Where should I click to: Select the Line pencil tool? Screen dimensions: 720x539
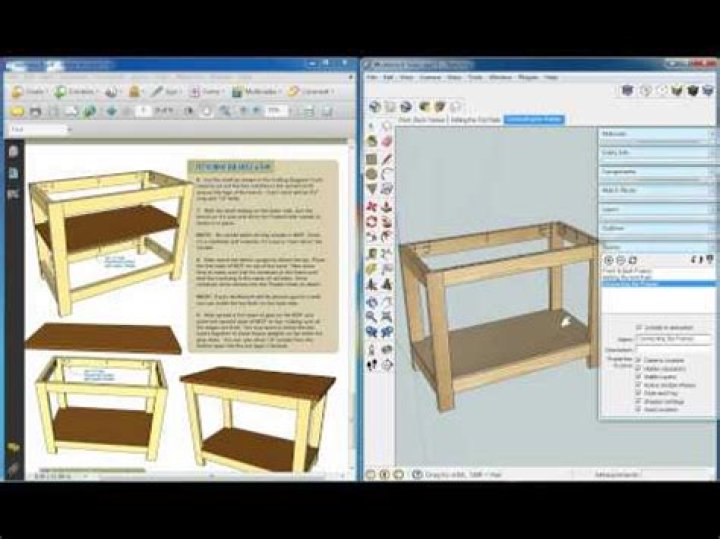pyautogui.click(x=387, y=159)
